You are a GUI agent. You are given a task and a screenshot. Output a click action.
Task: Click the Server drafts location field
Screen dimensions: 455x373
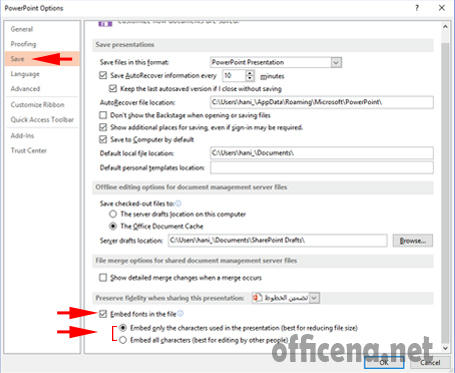click(x=278, y=240)
